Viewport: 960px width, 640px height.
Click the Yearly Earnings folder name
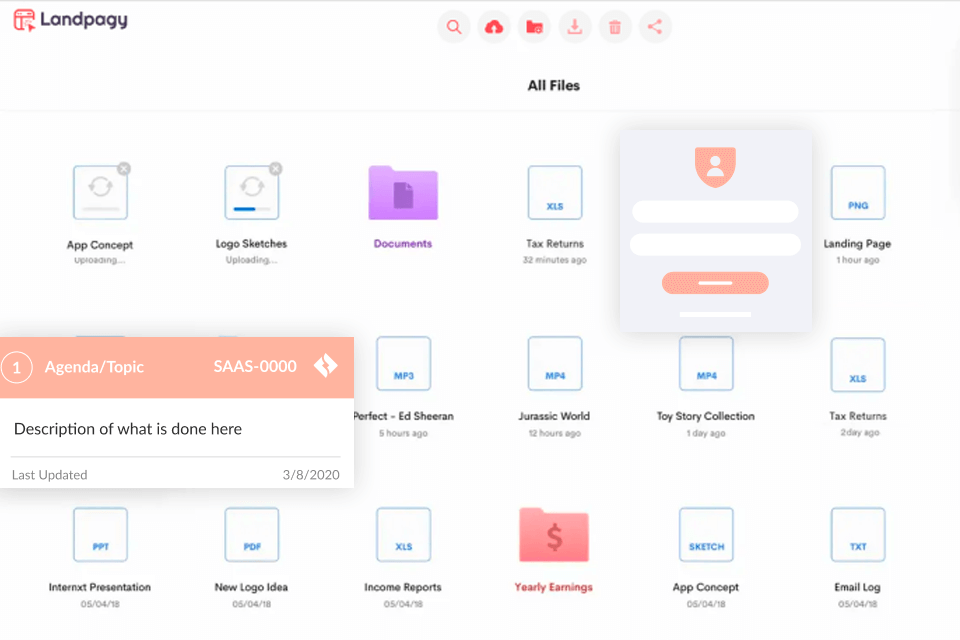click(553, 587)
